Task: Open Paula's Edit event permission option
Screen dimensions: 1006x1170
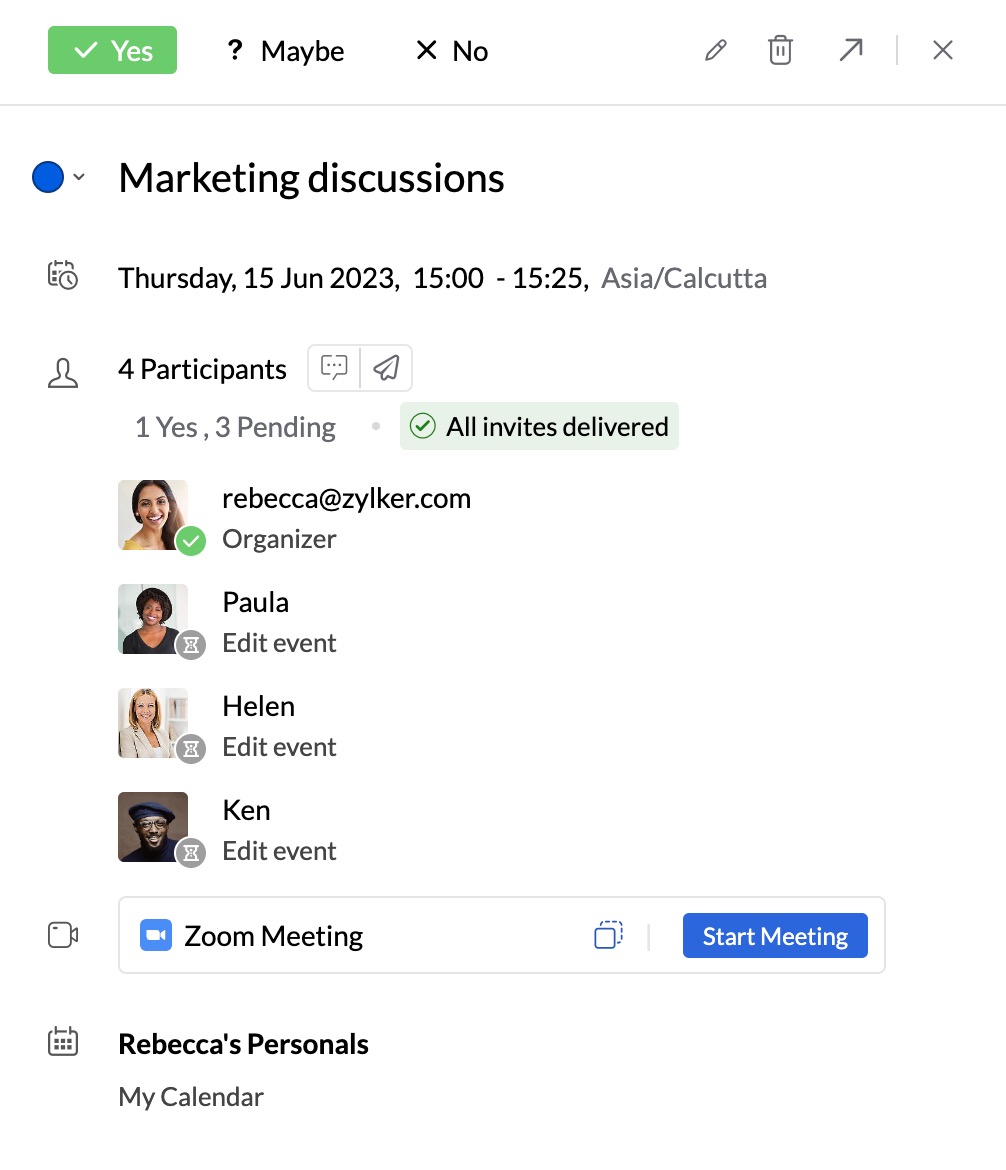Action: click(x=279, y=643)
